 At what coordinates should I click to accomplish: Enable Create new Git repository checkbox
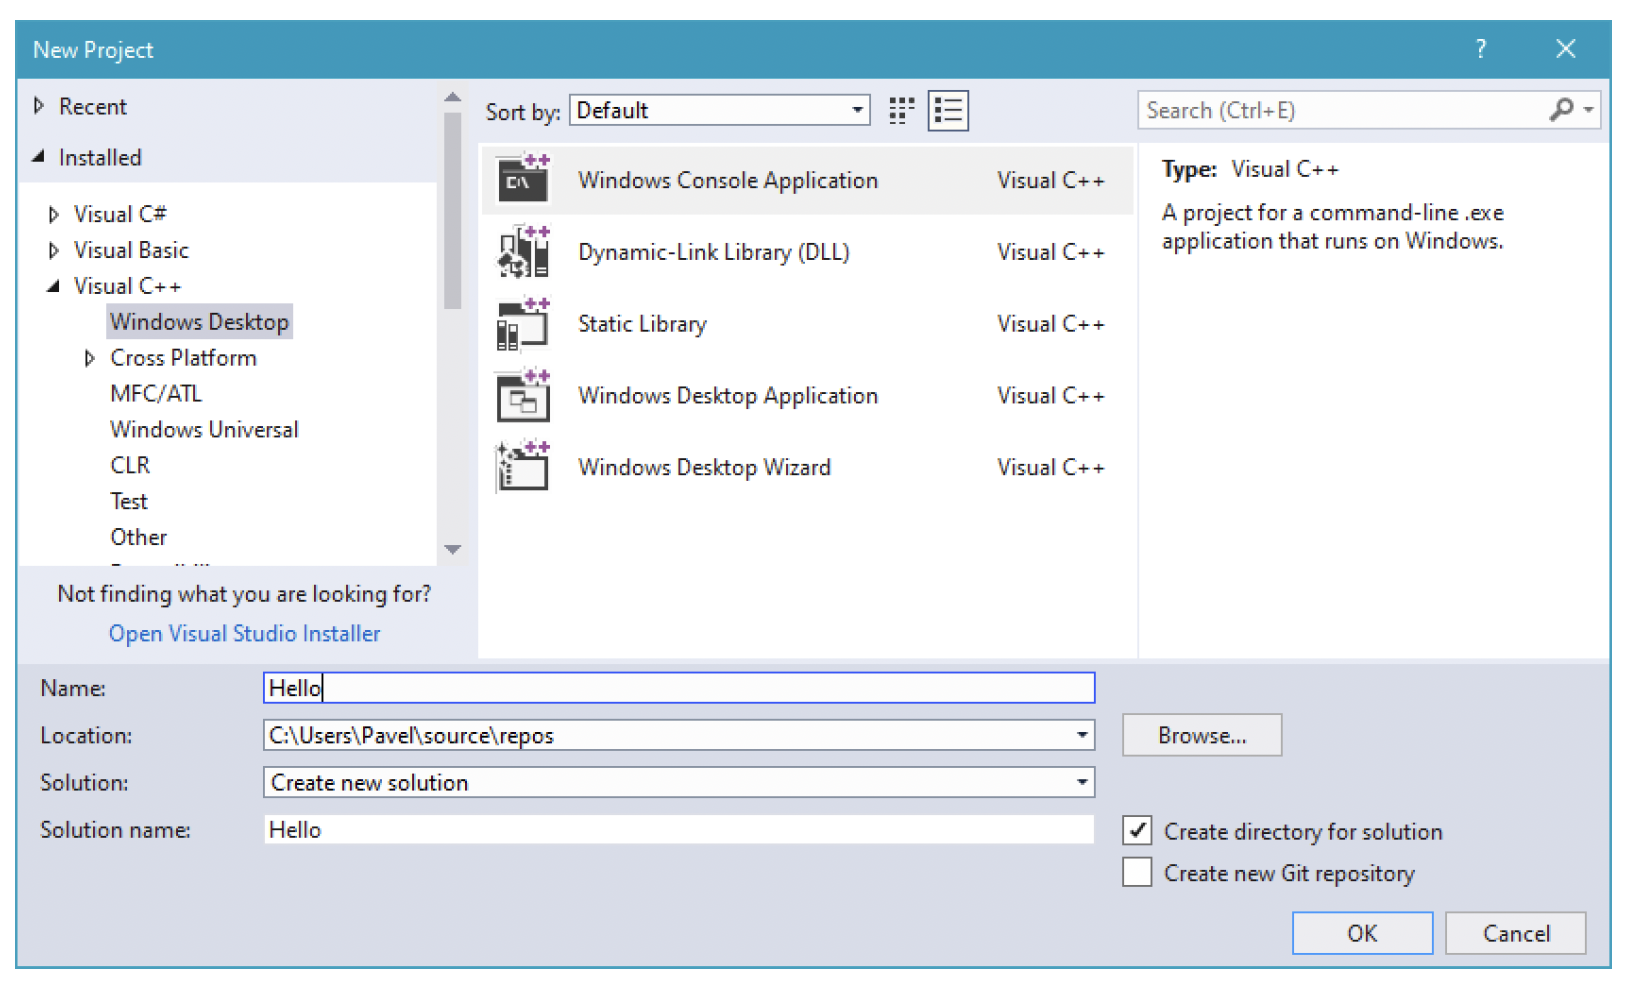point(1137,873)
